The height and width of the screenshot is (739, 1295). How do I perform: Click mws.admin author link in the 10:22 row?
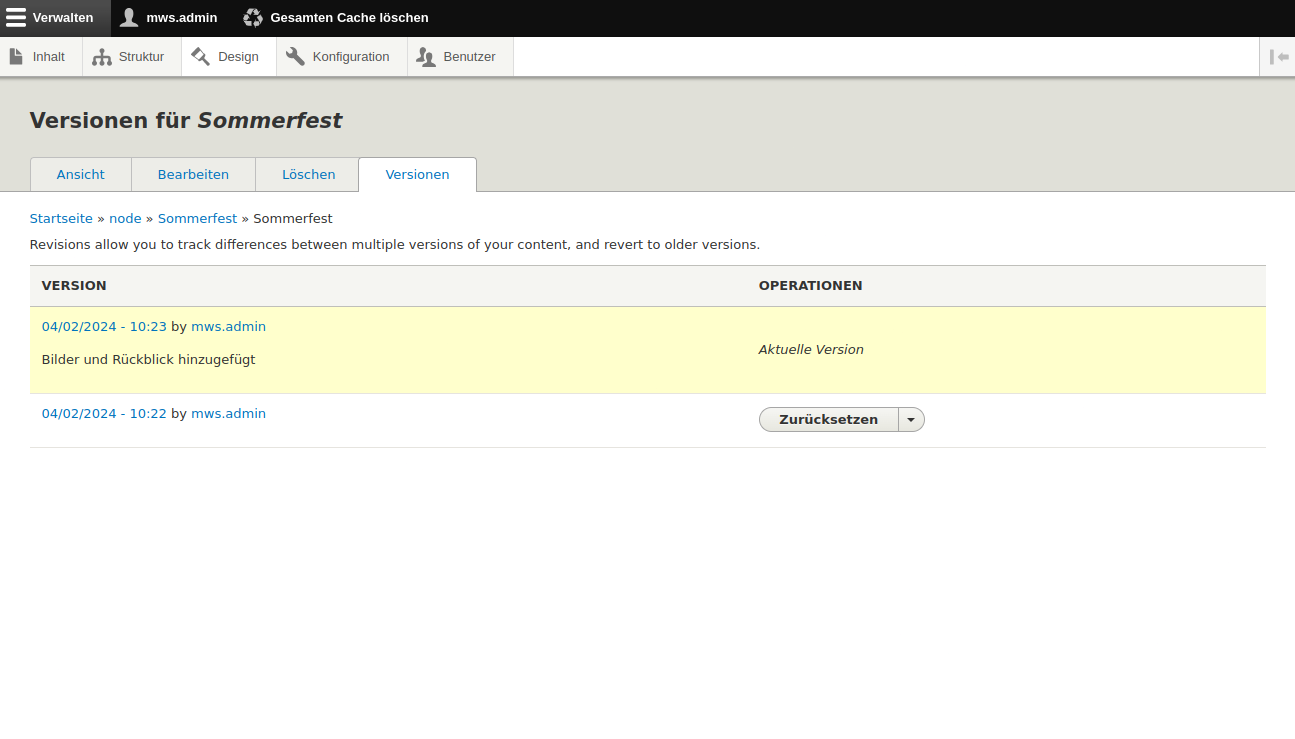click(228, 414)
